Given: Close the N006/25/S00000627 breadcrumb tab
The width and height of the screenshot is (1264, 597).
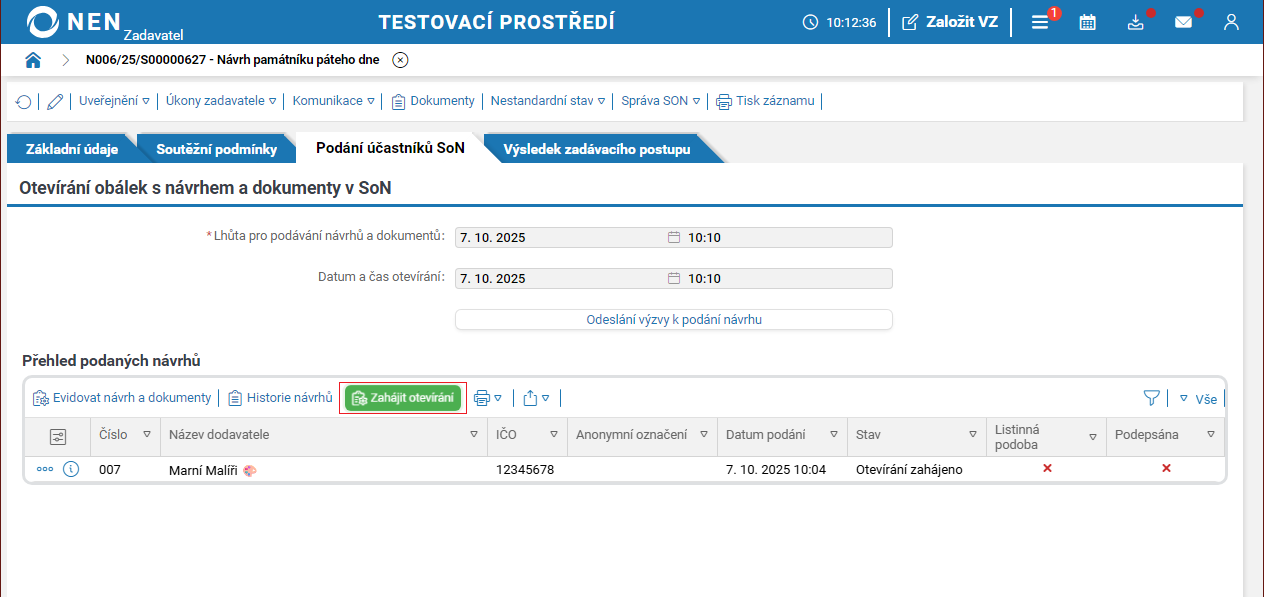Looking at the screenshot, I should (400, 60).
